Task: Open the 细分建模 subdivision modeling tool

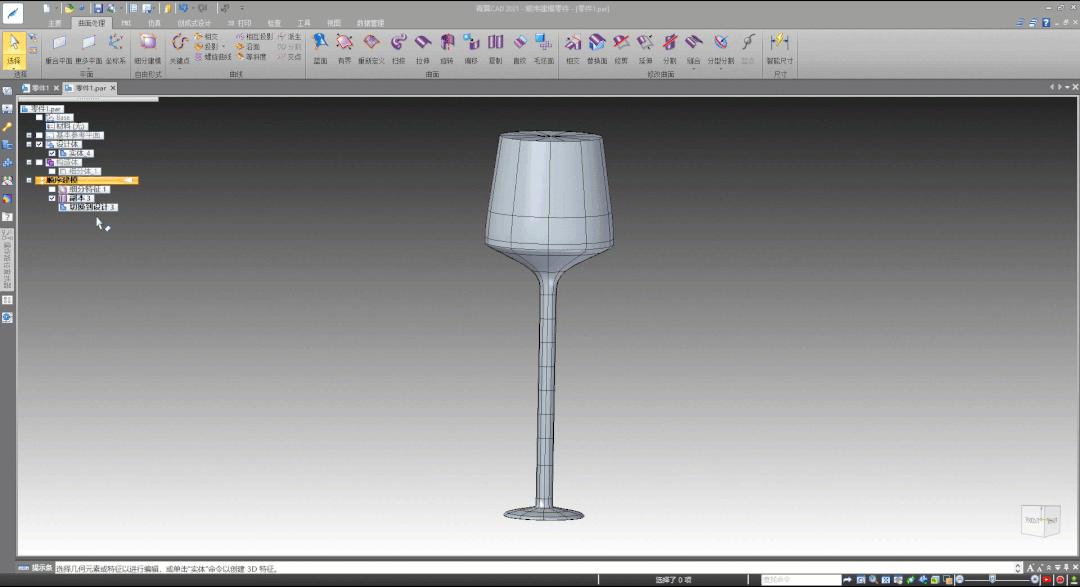Action: (x=147, y=49)
